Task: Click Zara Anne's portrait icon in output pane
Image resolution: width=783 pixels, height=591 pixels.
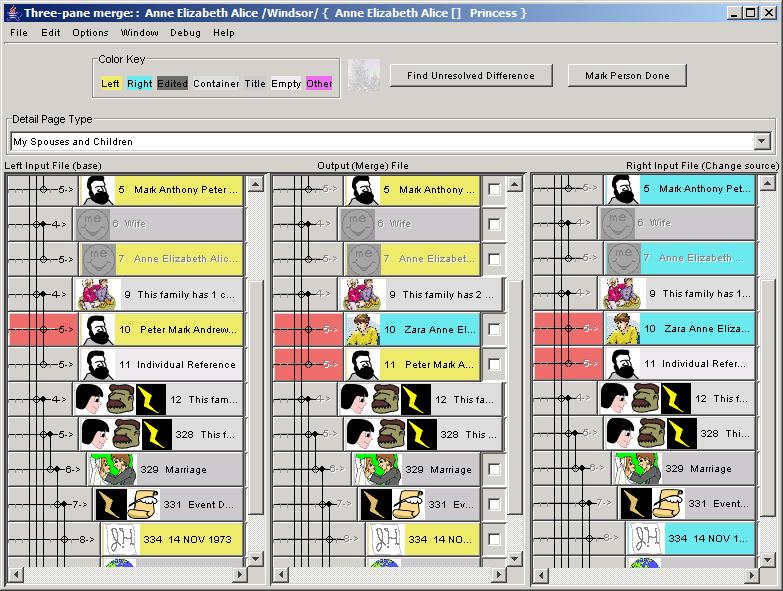Action: [362, 329]
